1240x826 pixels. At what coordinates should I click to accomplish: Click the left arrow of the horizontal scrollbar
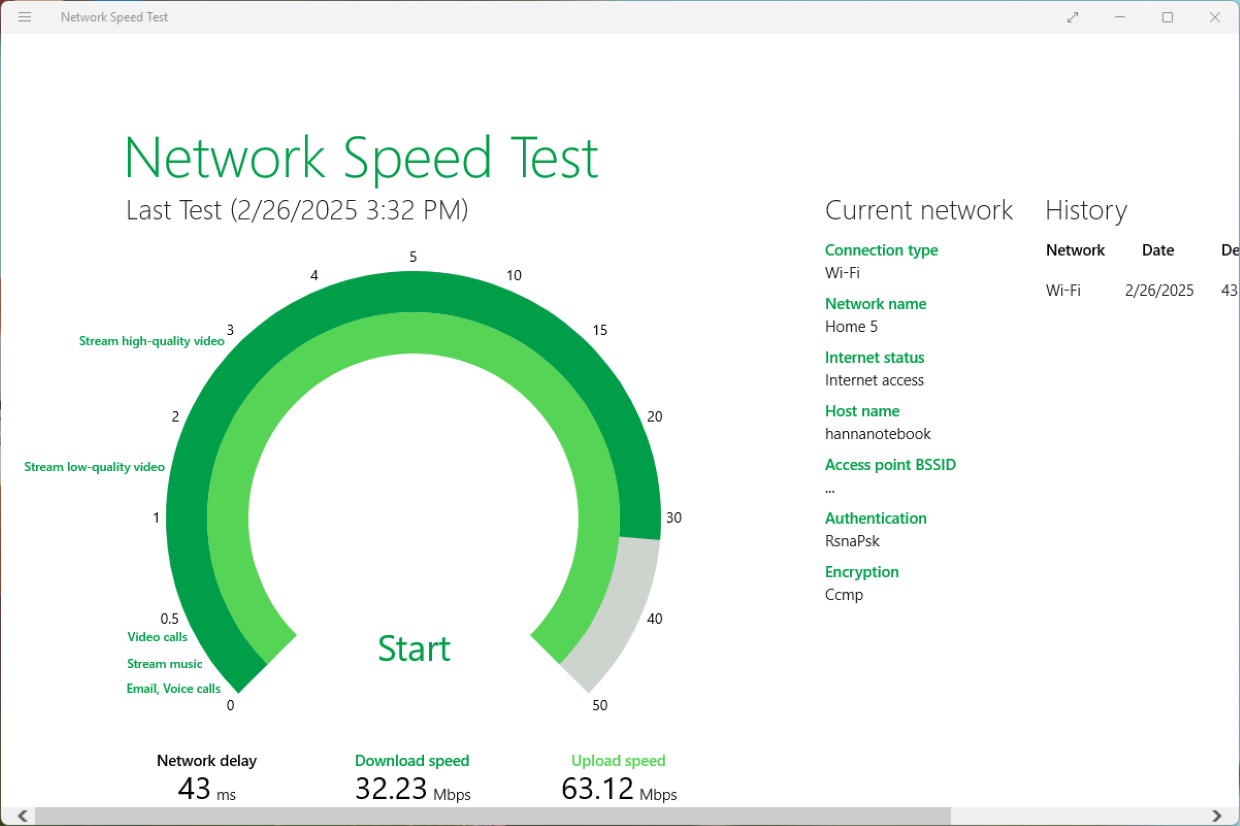[22, 815]
